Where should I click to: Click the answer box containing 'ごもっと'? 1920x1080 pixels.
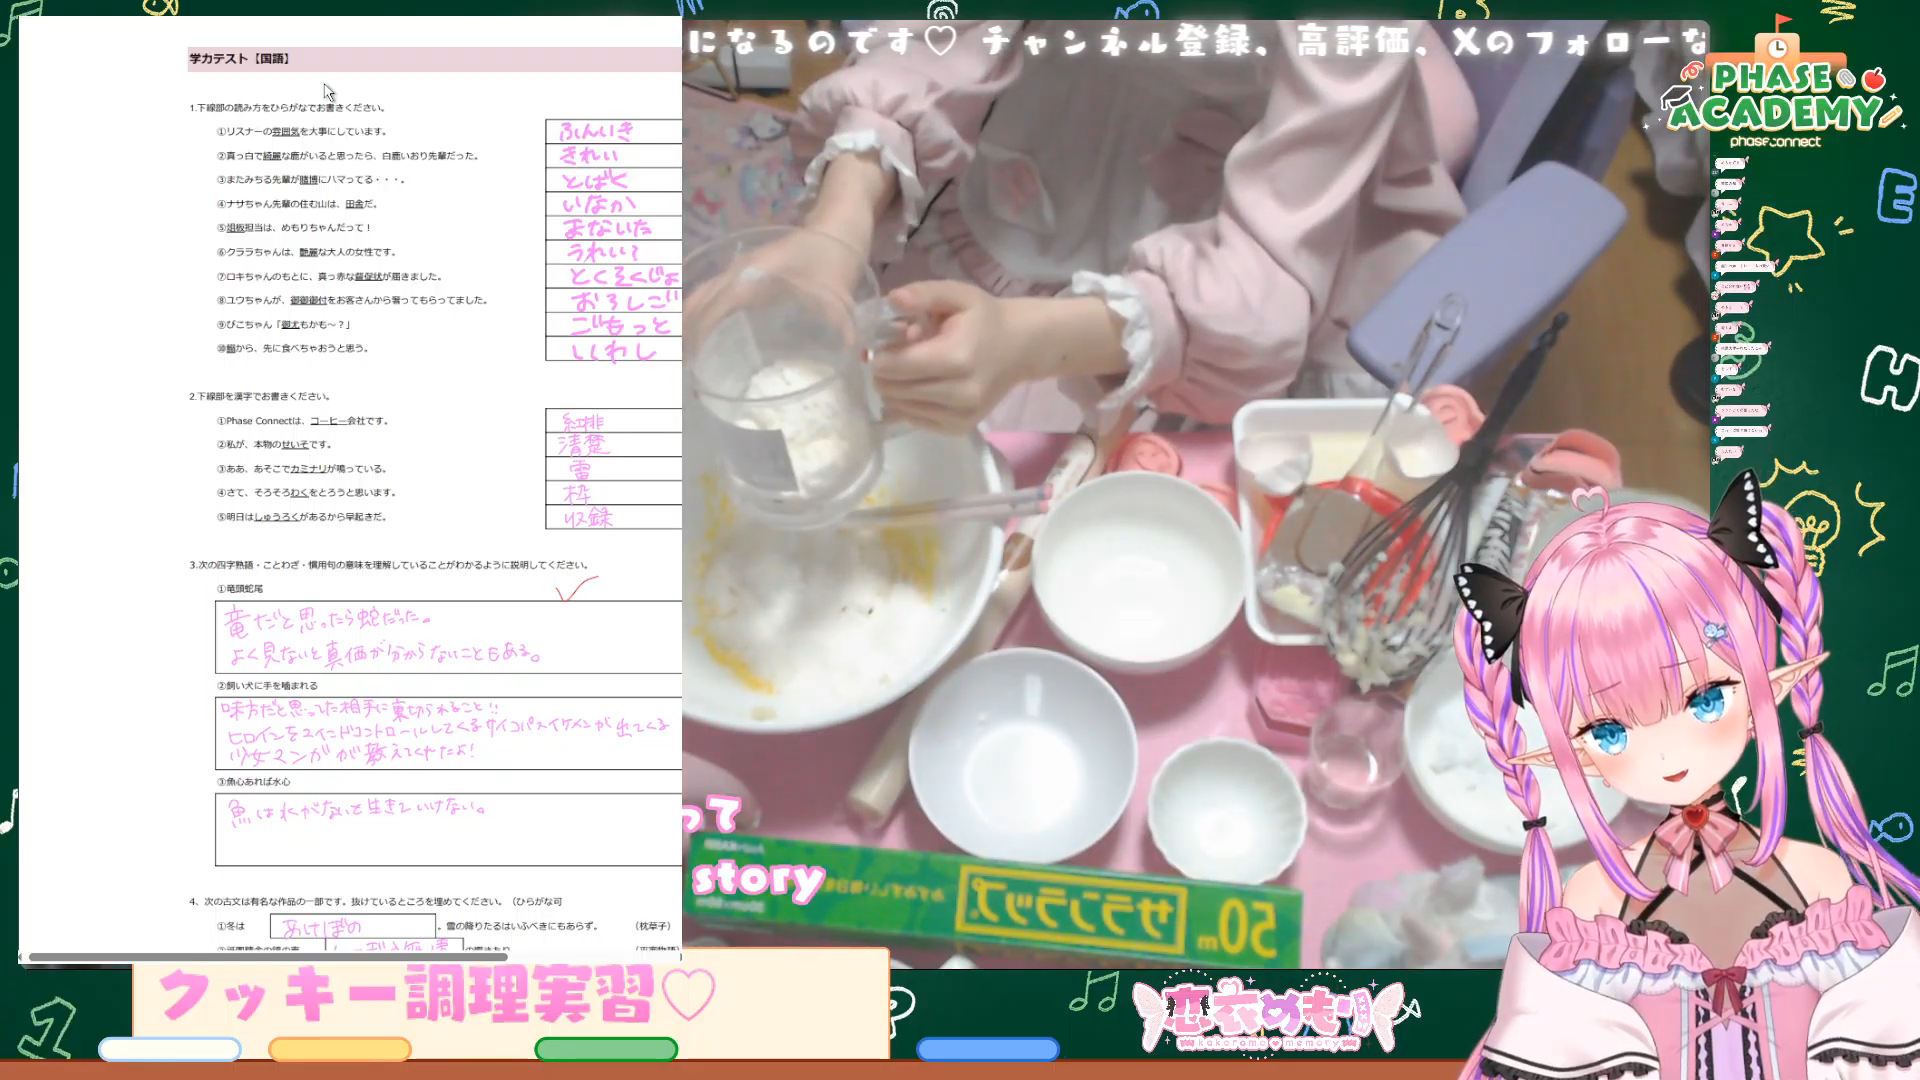[614, 325]
